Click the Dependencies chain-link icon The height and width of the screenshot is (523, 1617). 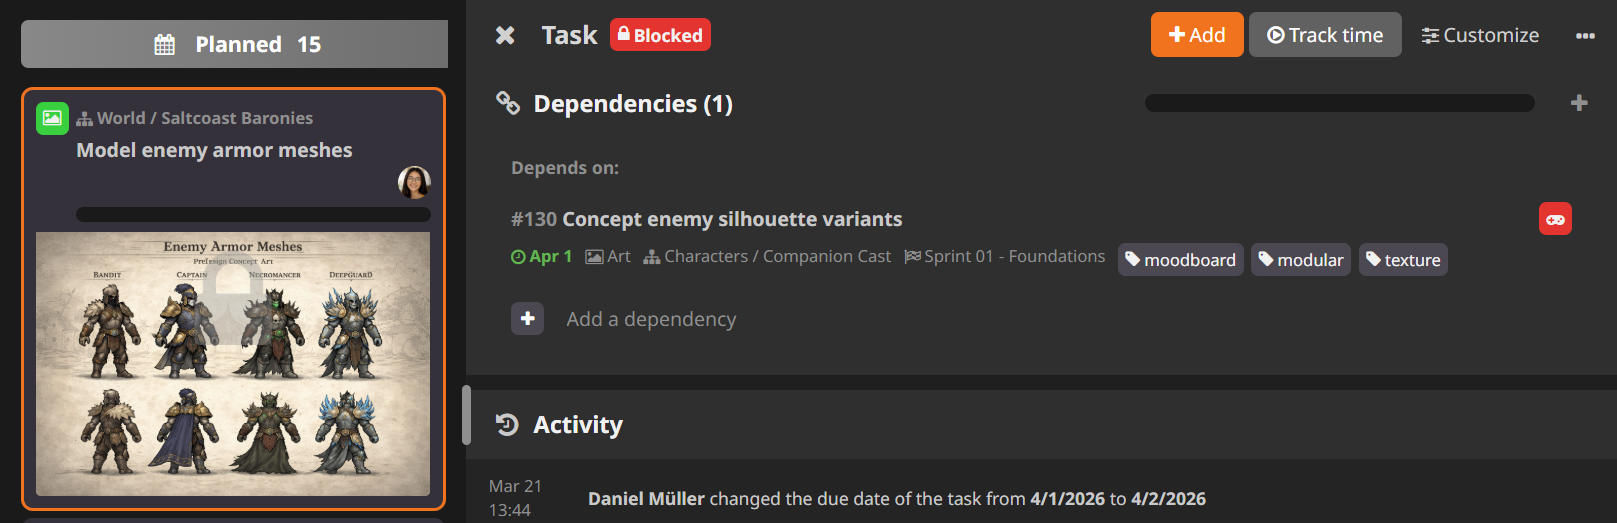tap(508, 103)
